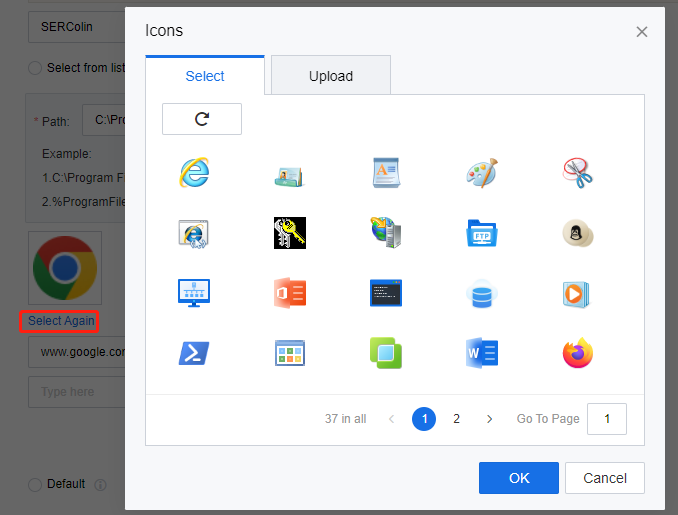The image size is (678, 515).
Task: Select the Internet Explorer settings window icon
Action: 194,234
